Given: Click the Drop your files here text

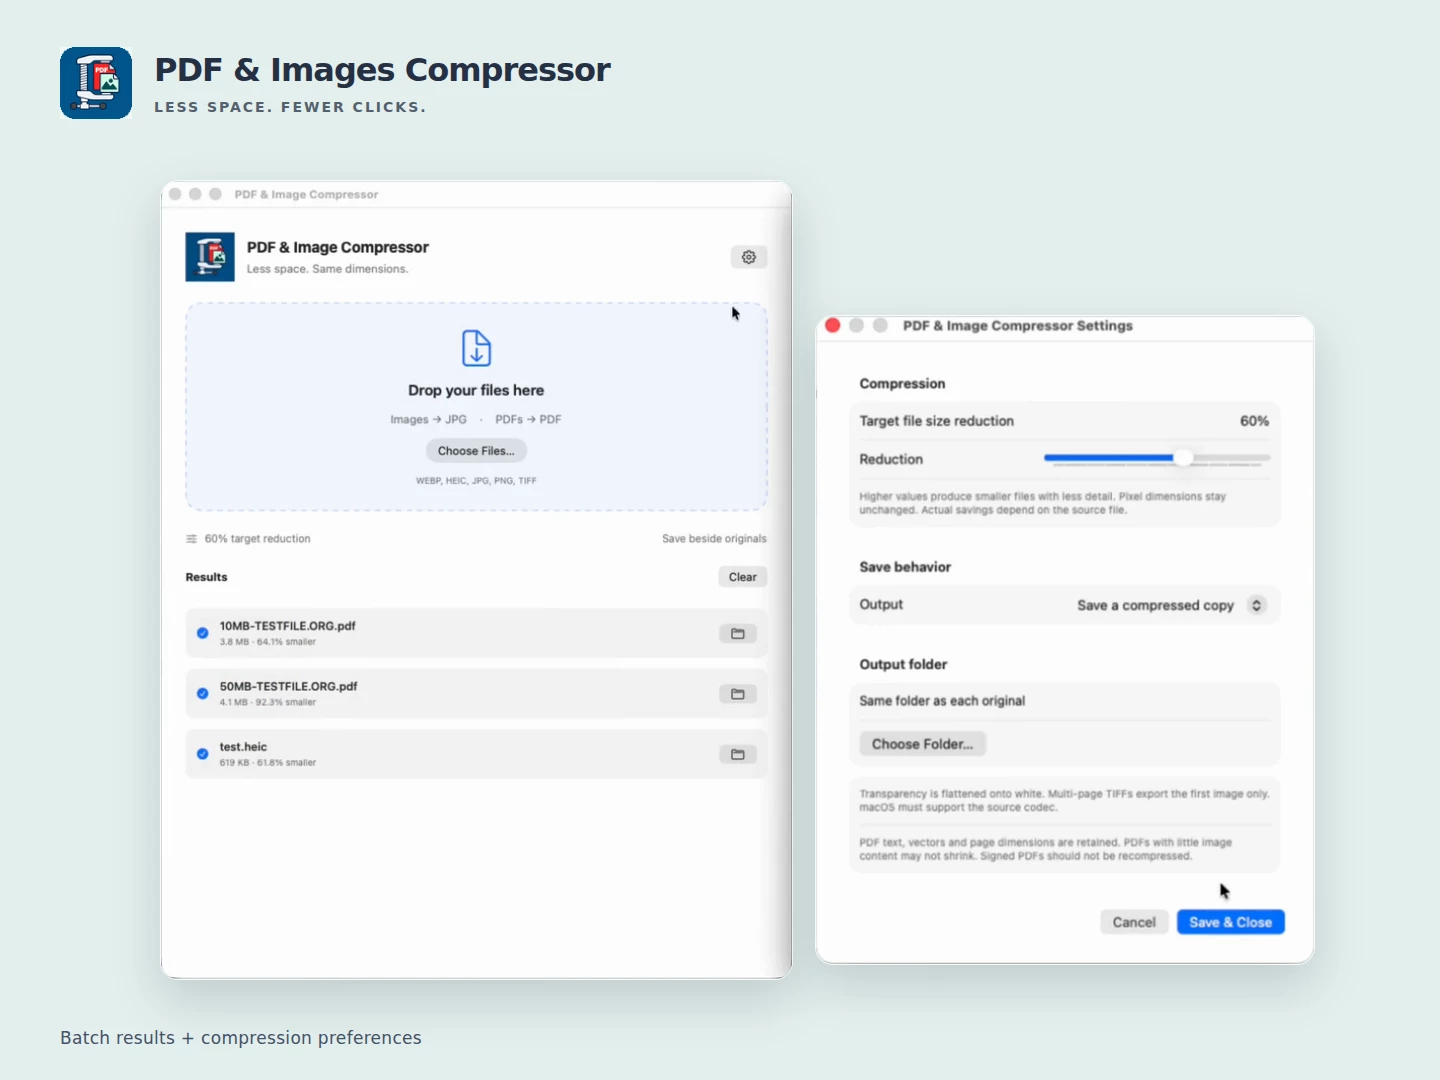Looking at the screenshot, I should point(476,390).
